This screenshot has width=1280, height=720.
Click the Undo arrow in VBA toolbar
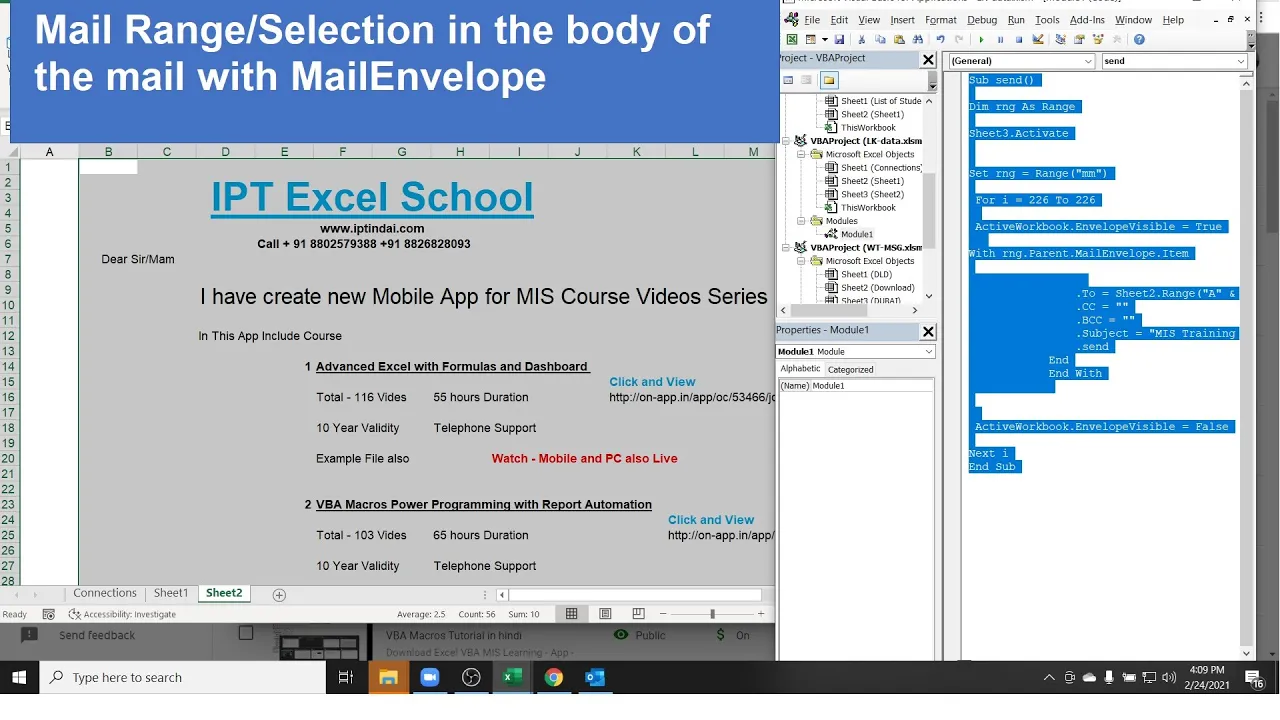coord(940,40)
